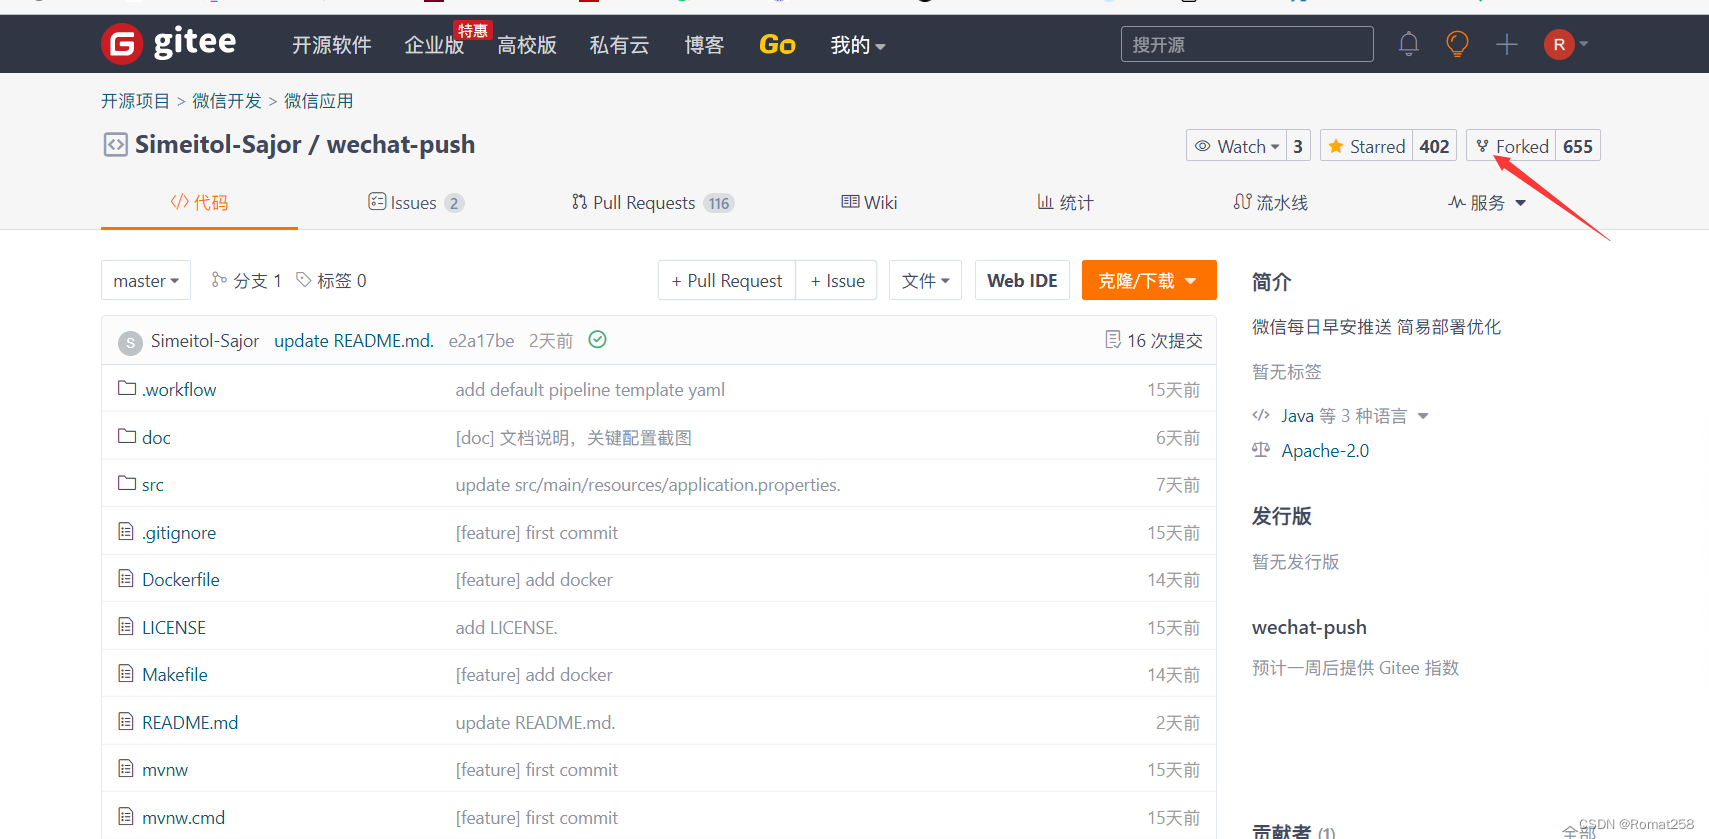
Task: Open commit hash e2a17be
Action: [x=481, y=340]
